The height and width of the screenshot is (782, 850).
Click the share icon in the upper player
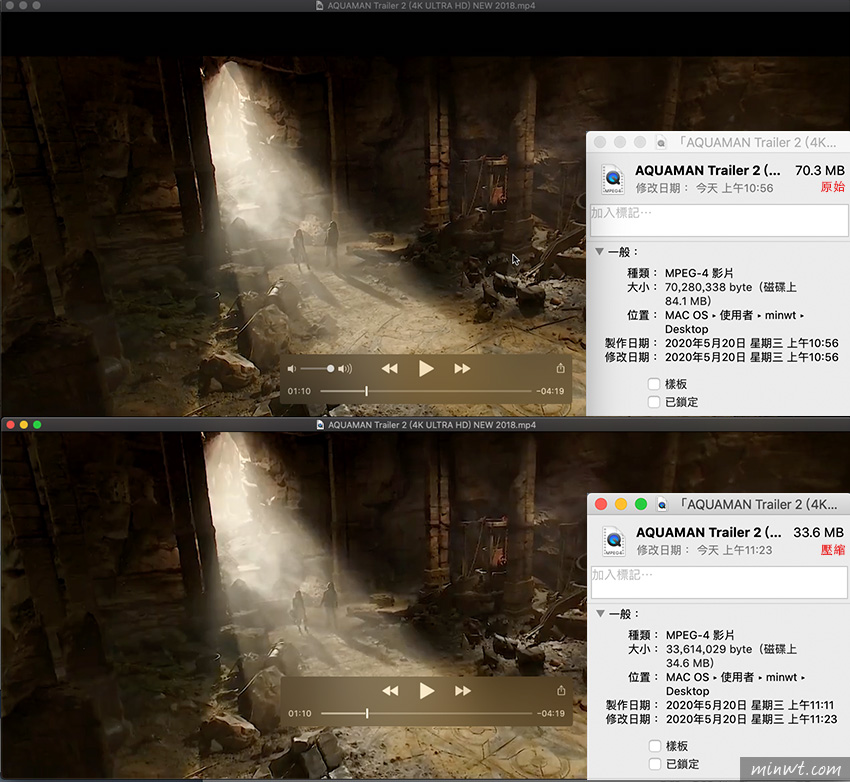pyautogui.click(x=561, y=368)
